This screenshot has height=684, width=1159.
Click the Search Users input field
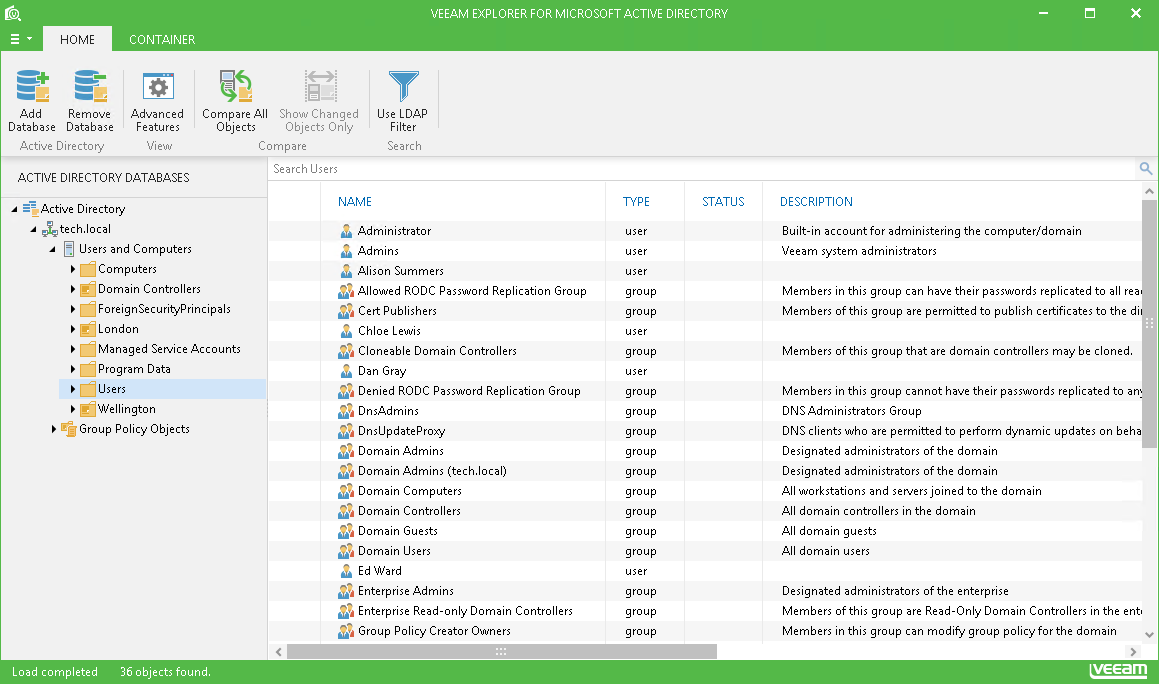(x=701, y=169)
